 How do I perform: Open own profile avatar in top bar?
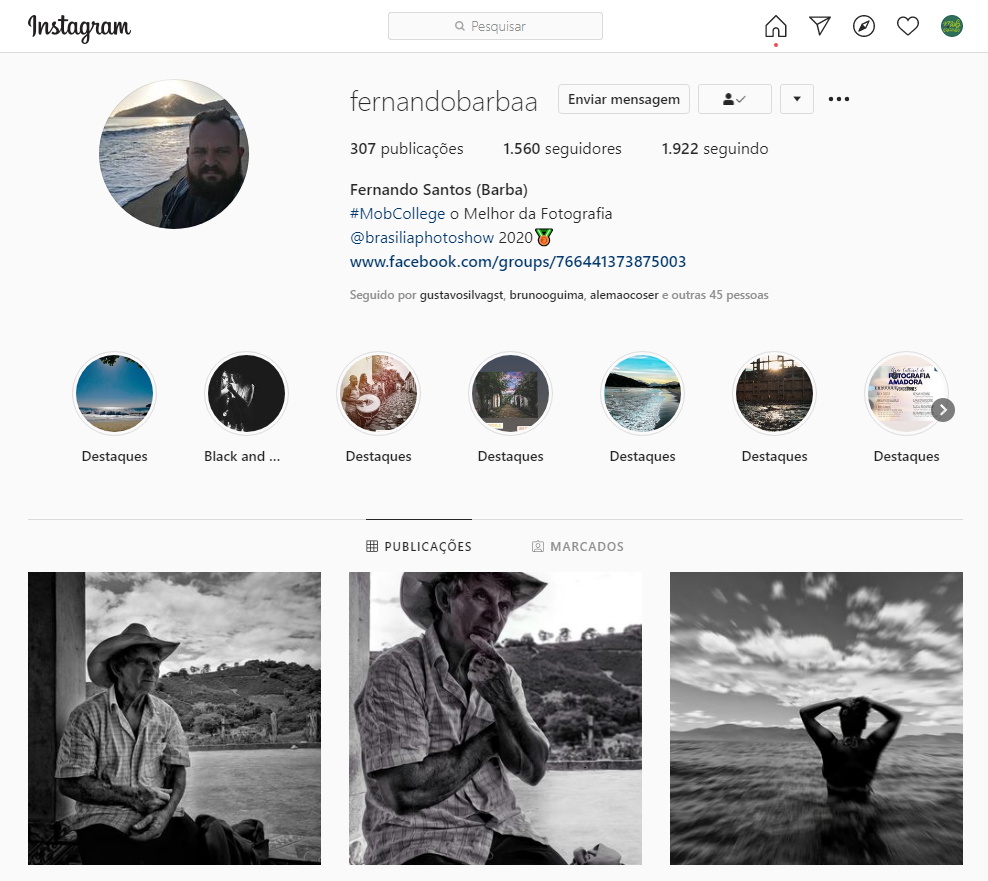click(951, 26)
